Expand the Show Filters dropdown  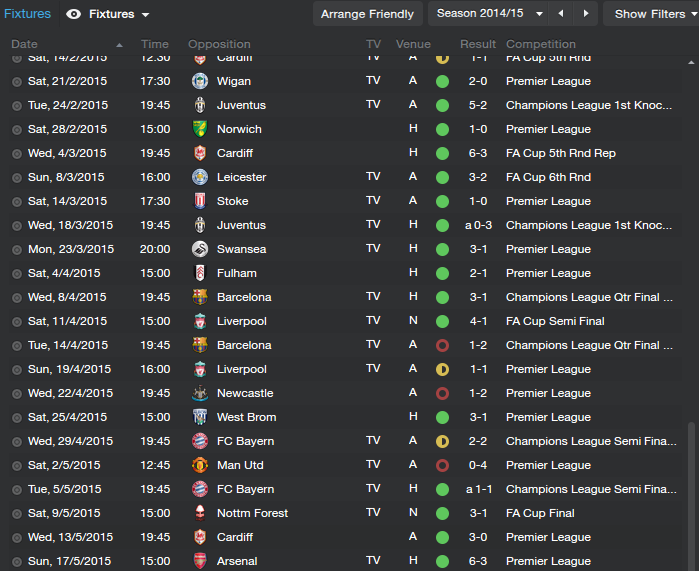[654, 14]
